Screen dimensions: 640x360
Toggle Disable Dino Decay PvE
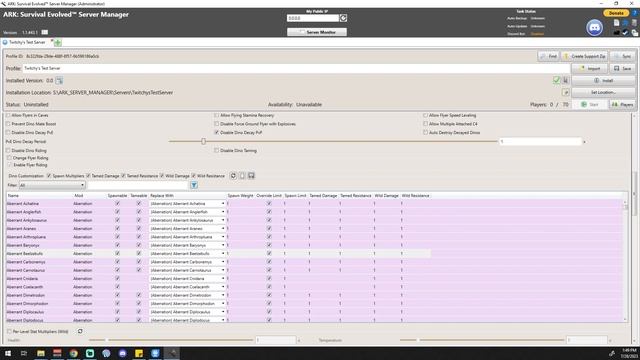pyautogui.click(x=8, y=133)
